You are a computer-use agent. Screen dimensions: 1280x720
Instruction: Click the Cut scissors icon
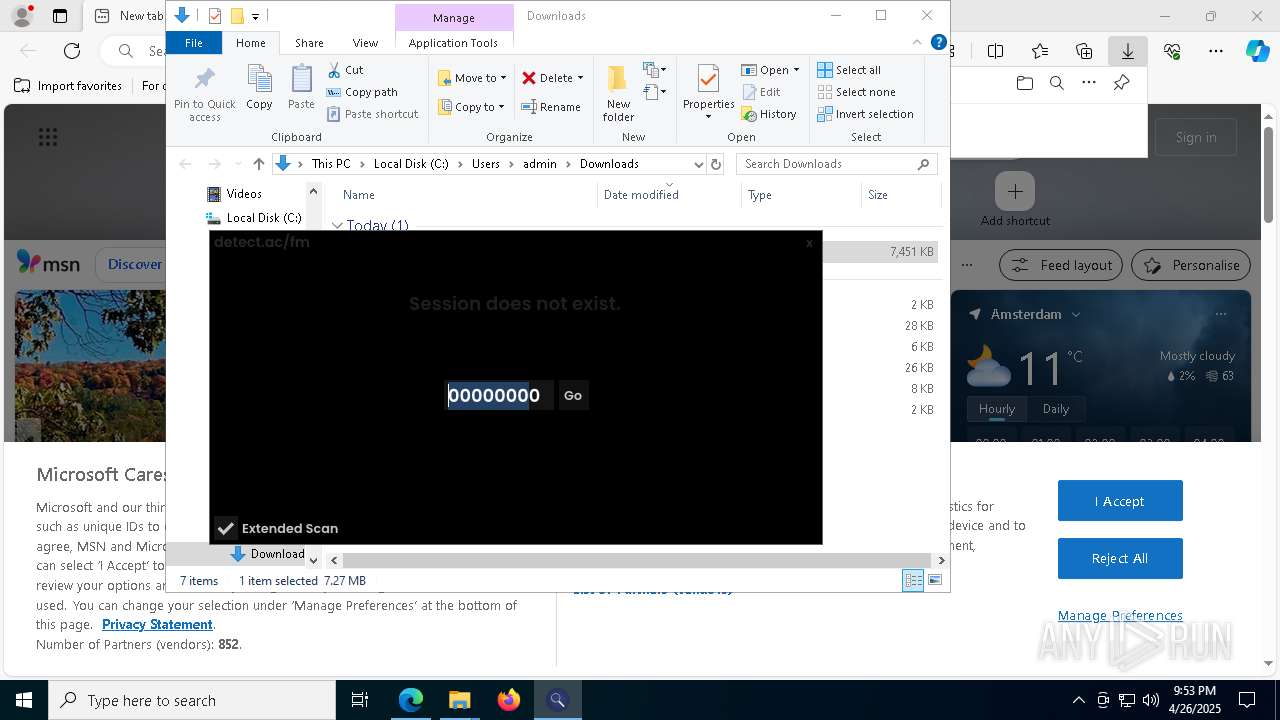point(334,70)
